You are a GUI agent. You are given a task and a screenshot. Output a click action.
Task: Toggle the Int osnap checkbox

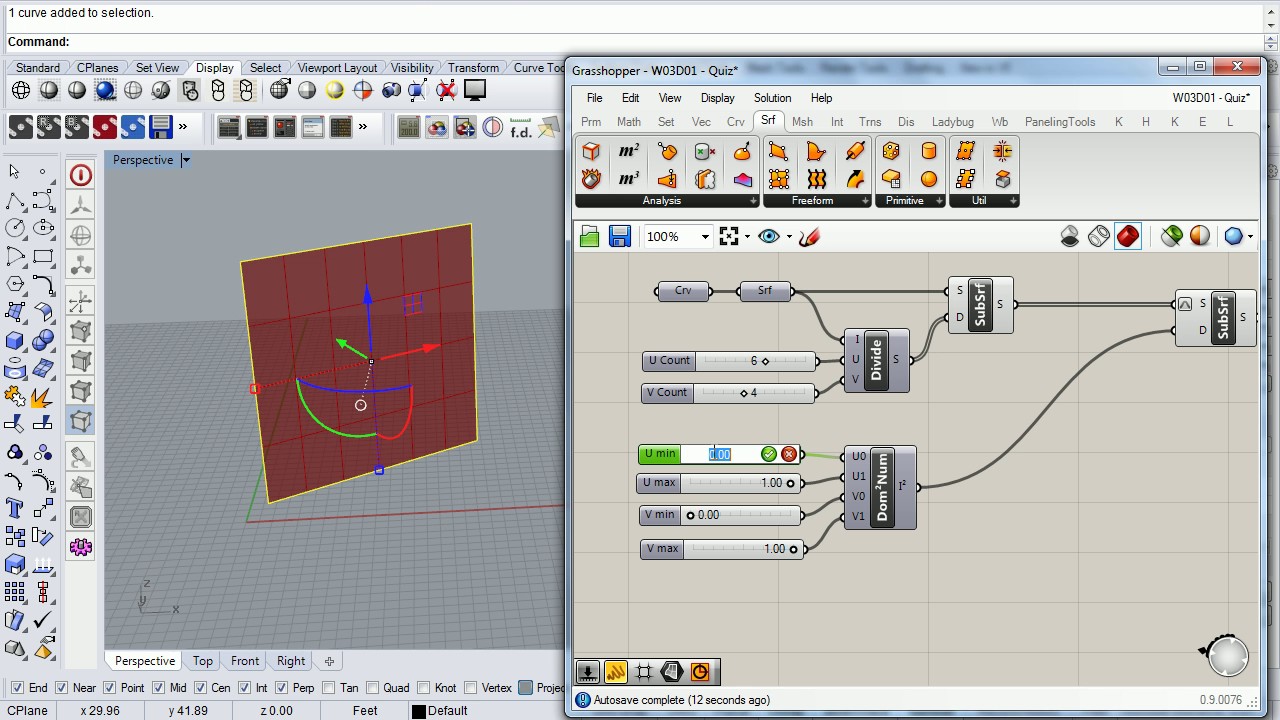[x=244, y=688]
